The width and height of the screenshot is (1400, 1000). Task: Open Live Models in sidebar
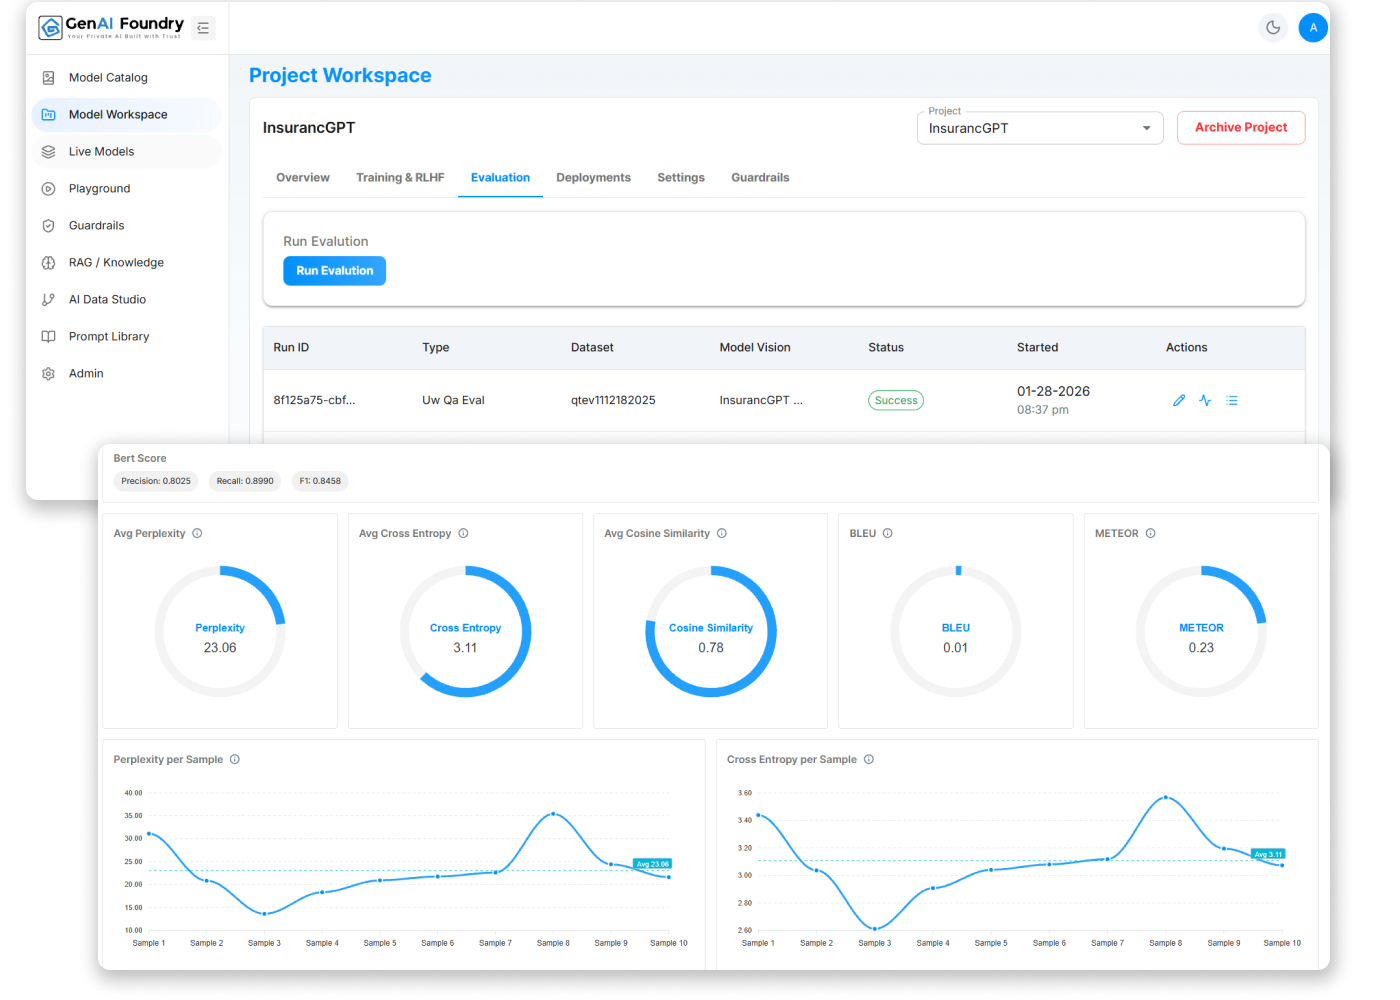point(101,152)
